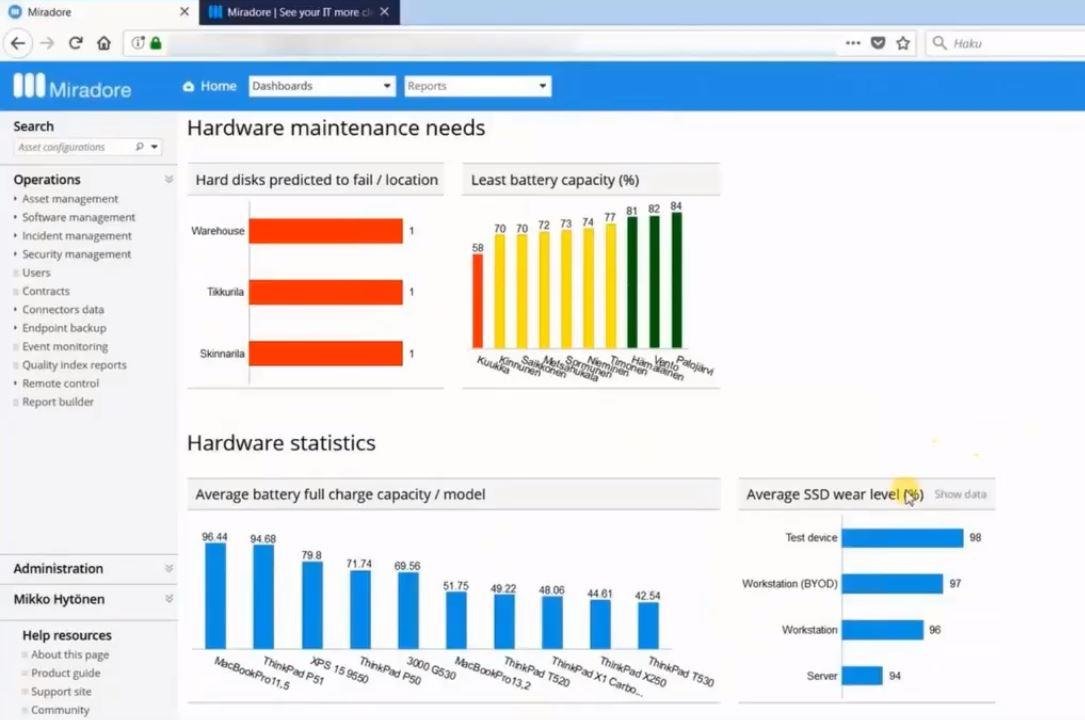This screenshot has width=1085, height=720.
Task: Click the Warehouse red bar
Action: (326, 231)
